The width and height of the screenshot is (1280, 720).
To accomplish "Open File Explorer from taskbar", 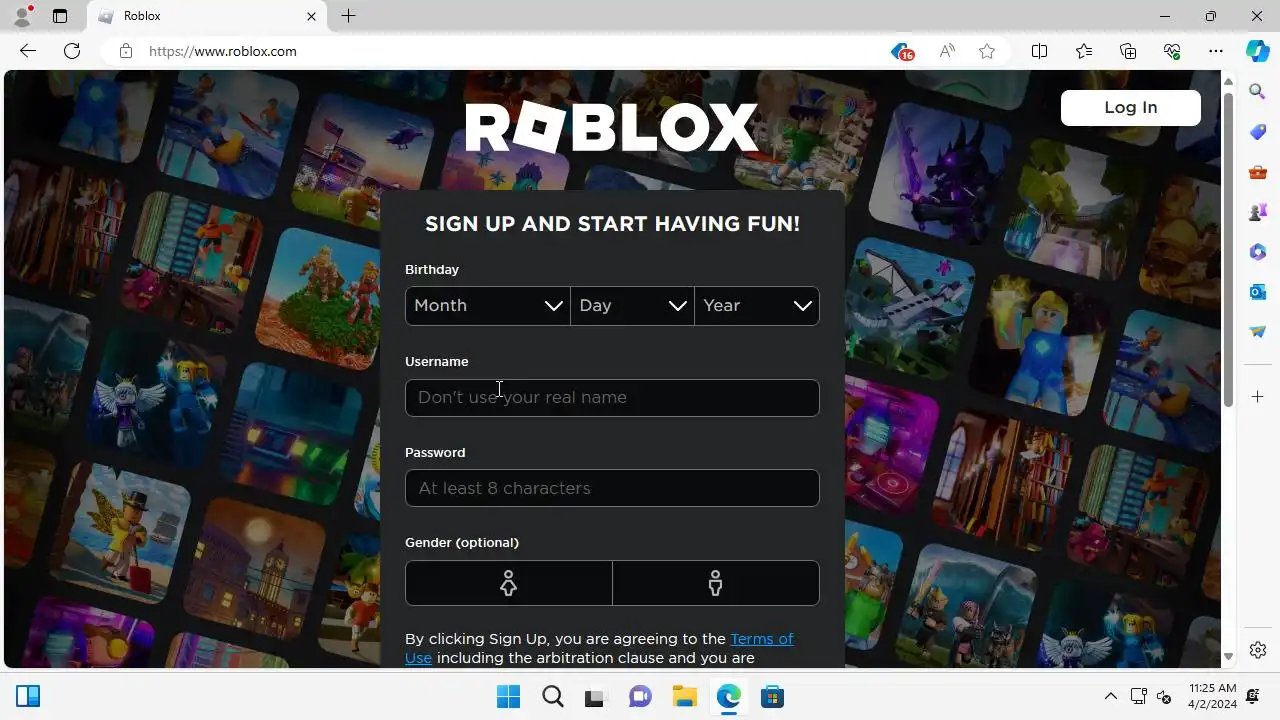I will point(684,696).
